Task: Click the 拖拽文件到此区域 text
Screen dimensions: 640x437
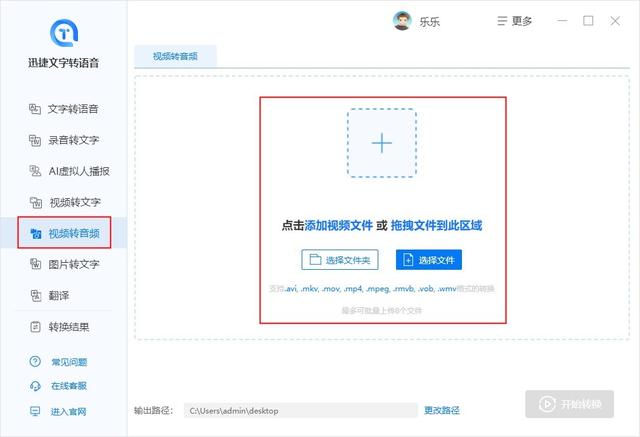Action: [436, 225]
